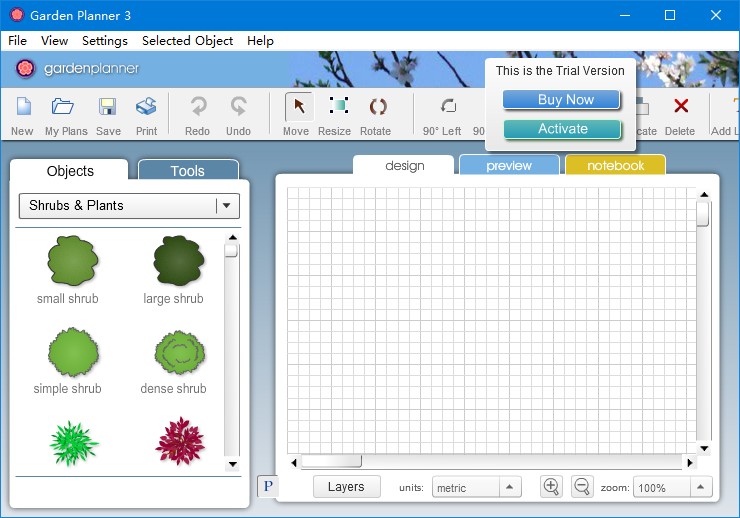Switch to the notebook tab
Screen dimensions: 740x518
click(615, 166)
